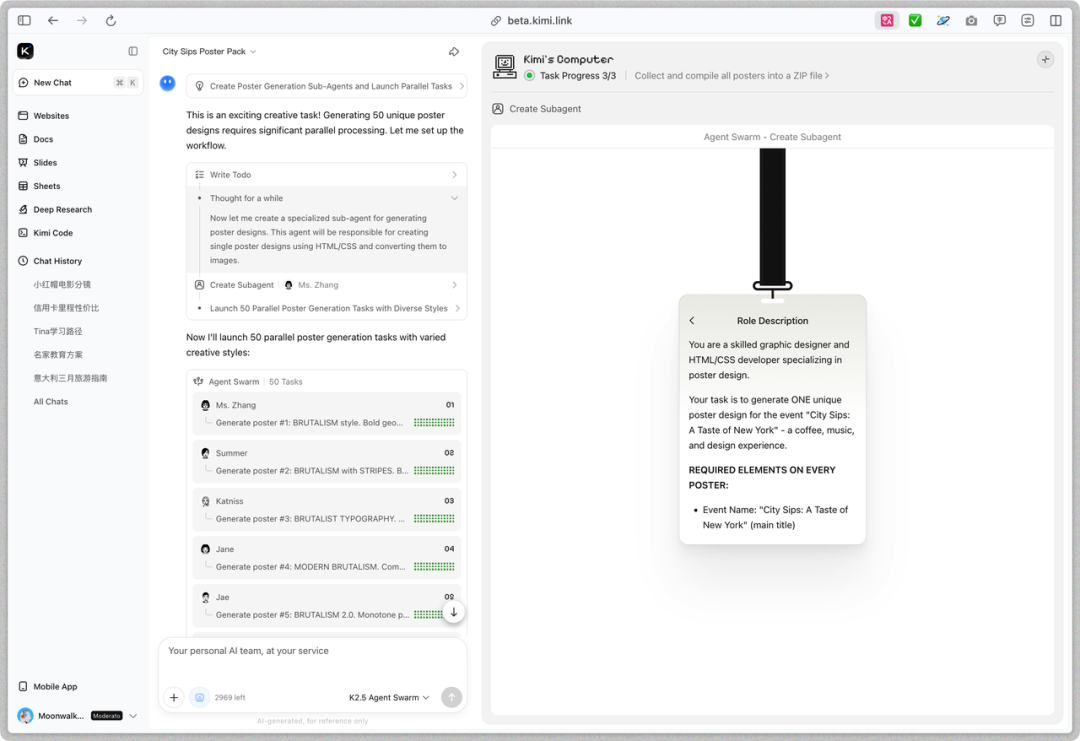
Task: Toggle the split view icon at top right
Action: pyautogui.click(x=1056, y=19)
